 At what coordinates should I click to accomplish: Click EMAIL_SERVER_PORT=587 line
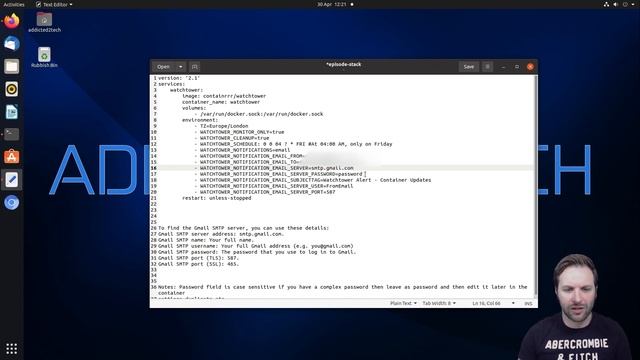tap(264, 192)
